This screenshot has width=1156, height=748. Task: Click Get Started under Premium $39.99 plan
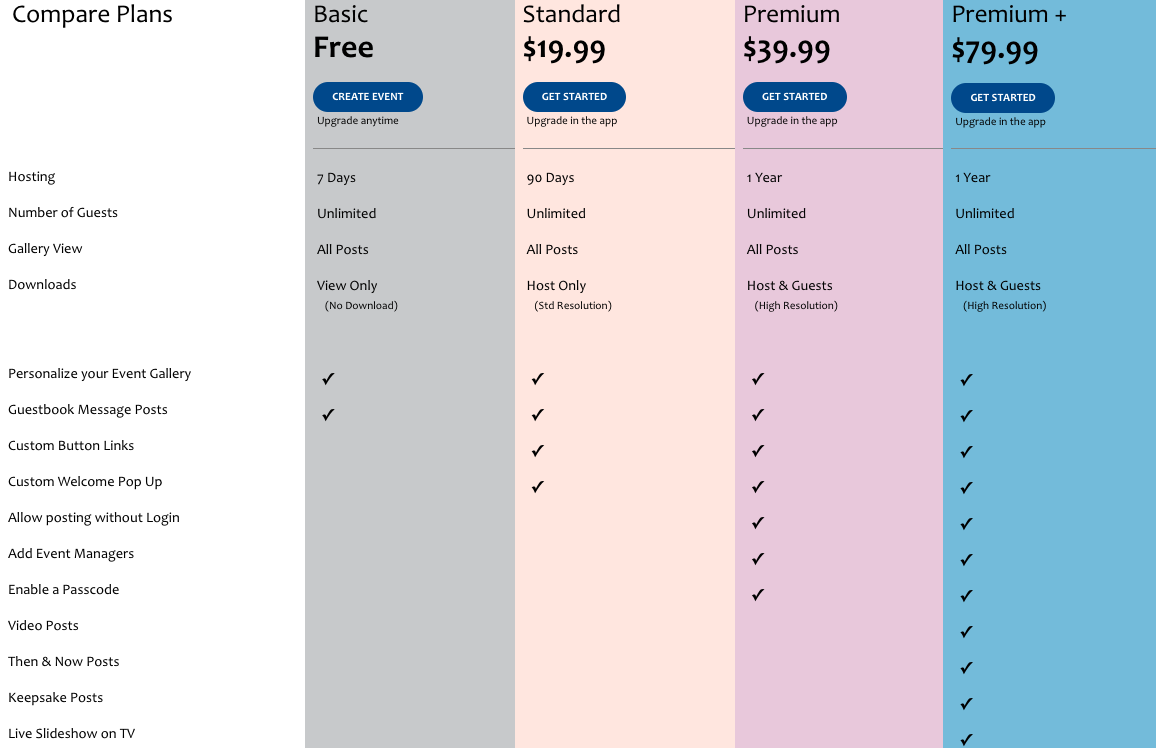tap(794, 97)
